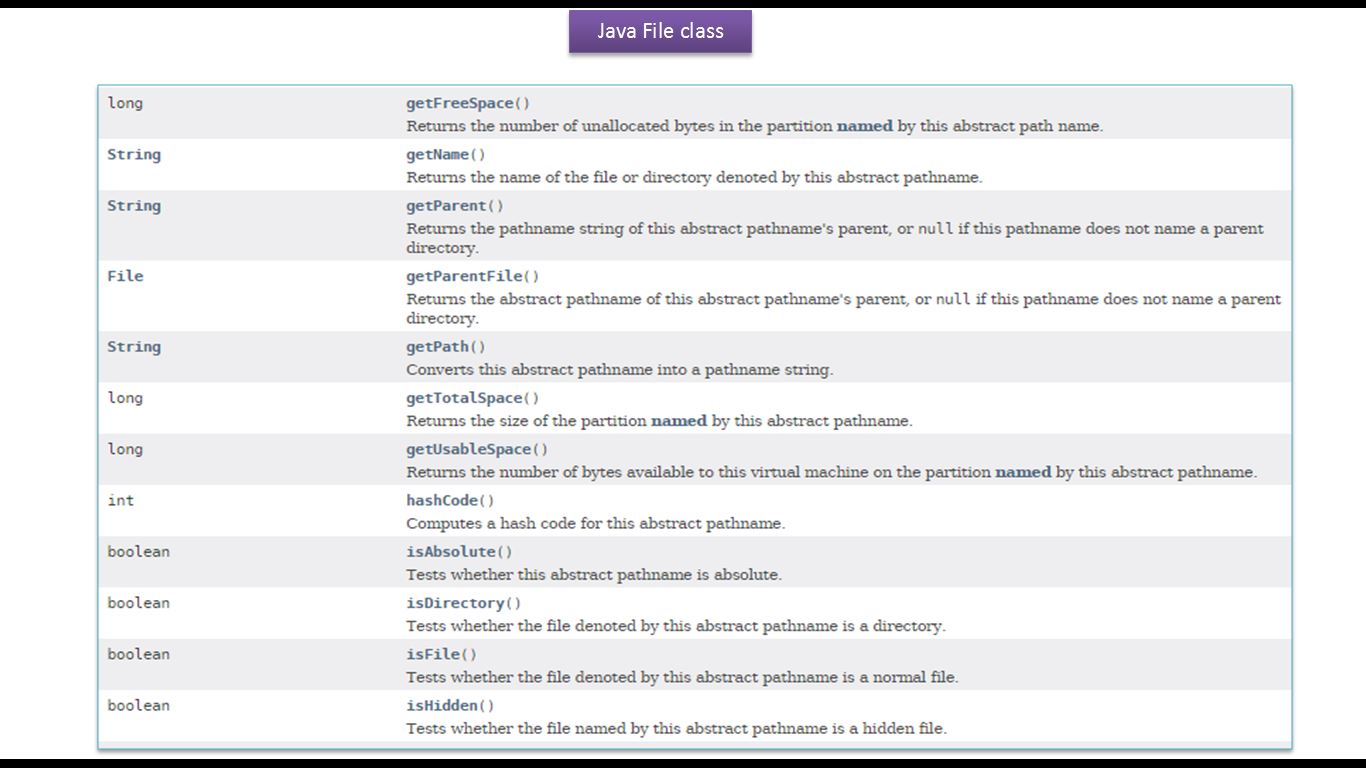The image size is (1366, 768).
Task: Click String return type beside getPath()
Action: (134, 347)
